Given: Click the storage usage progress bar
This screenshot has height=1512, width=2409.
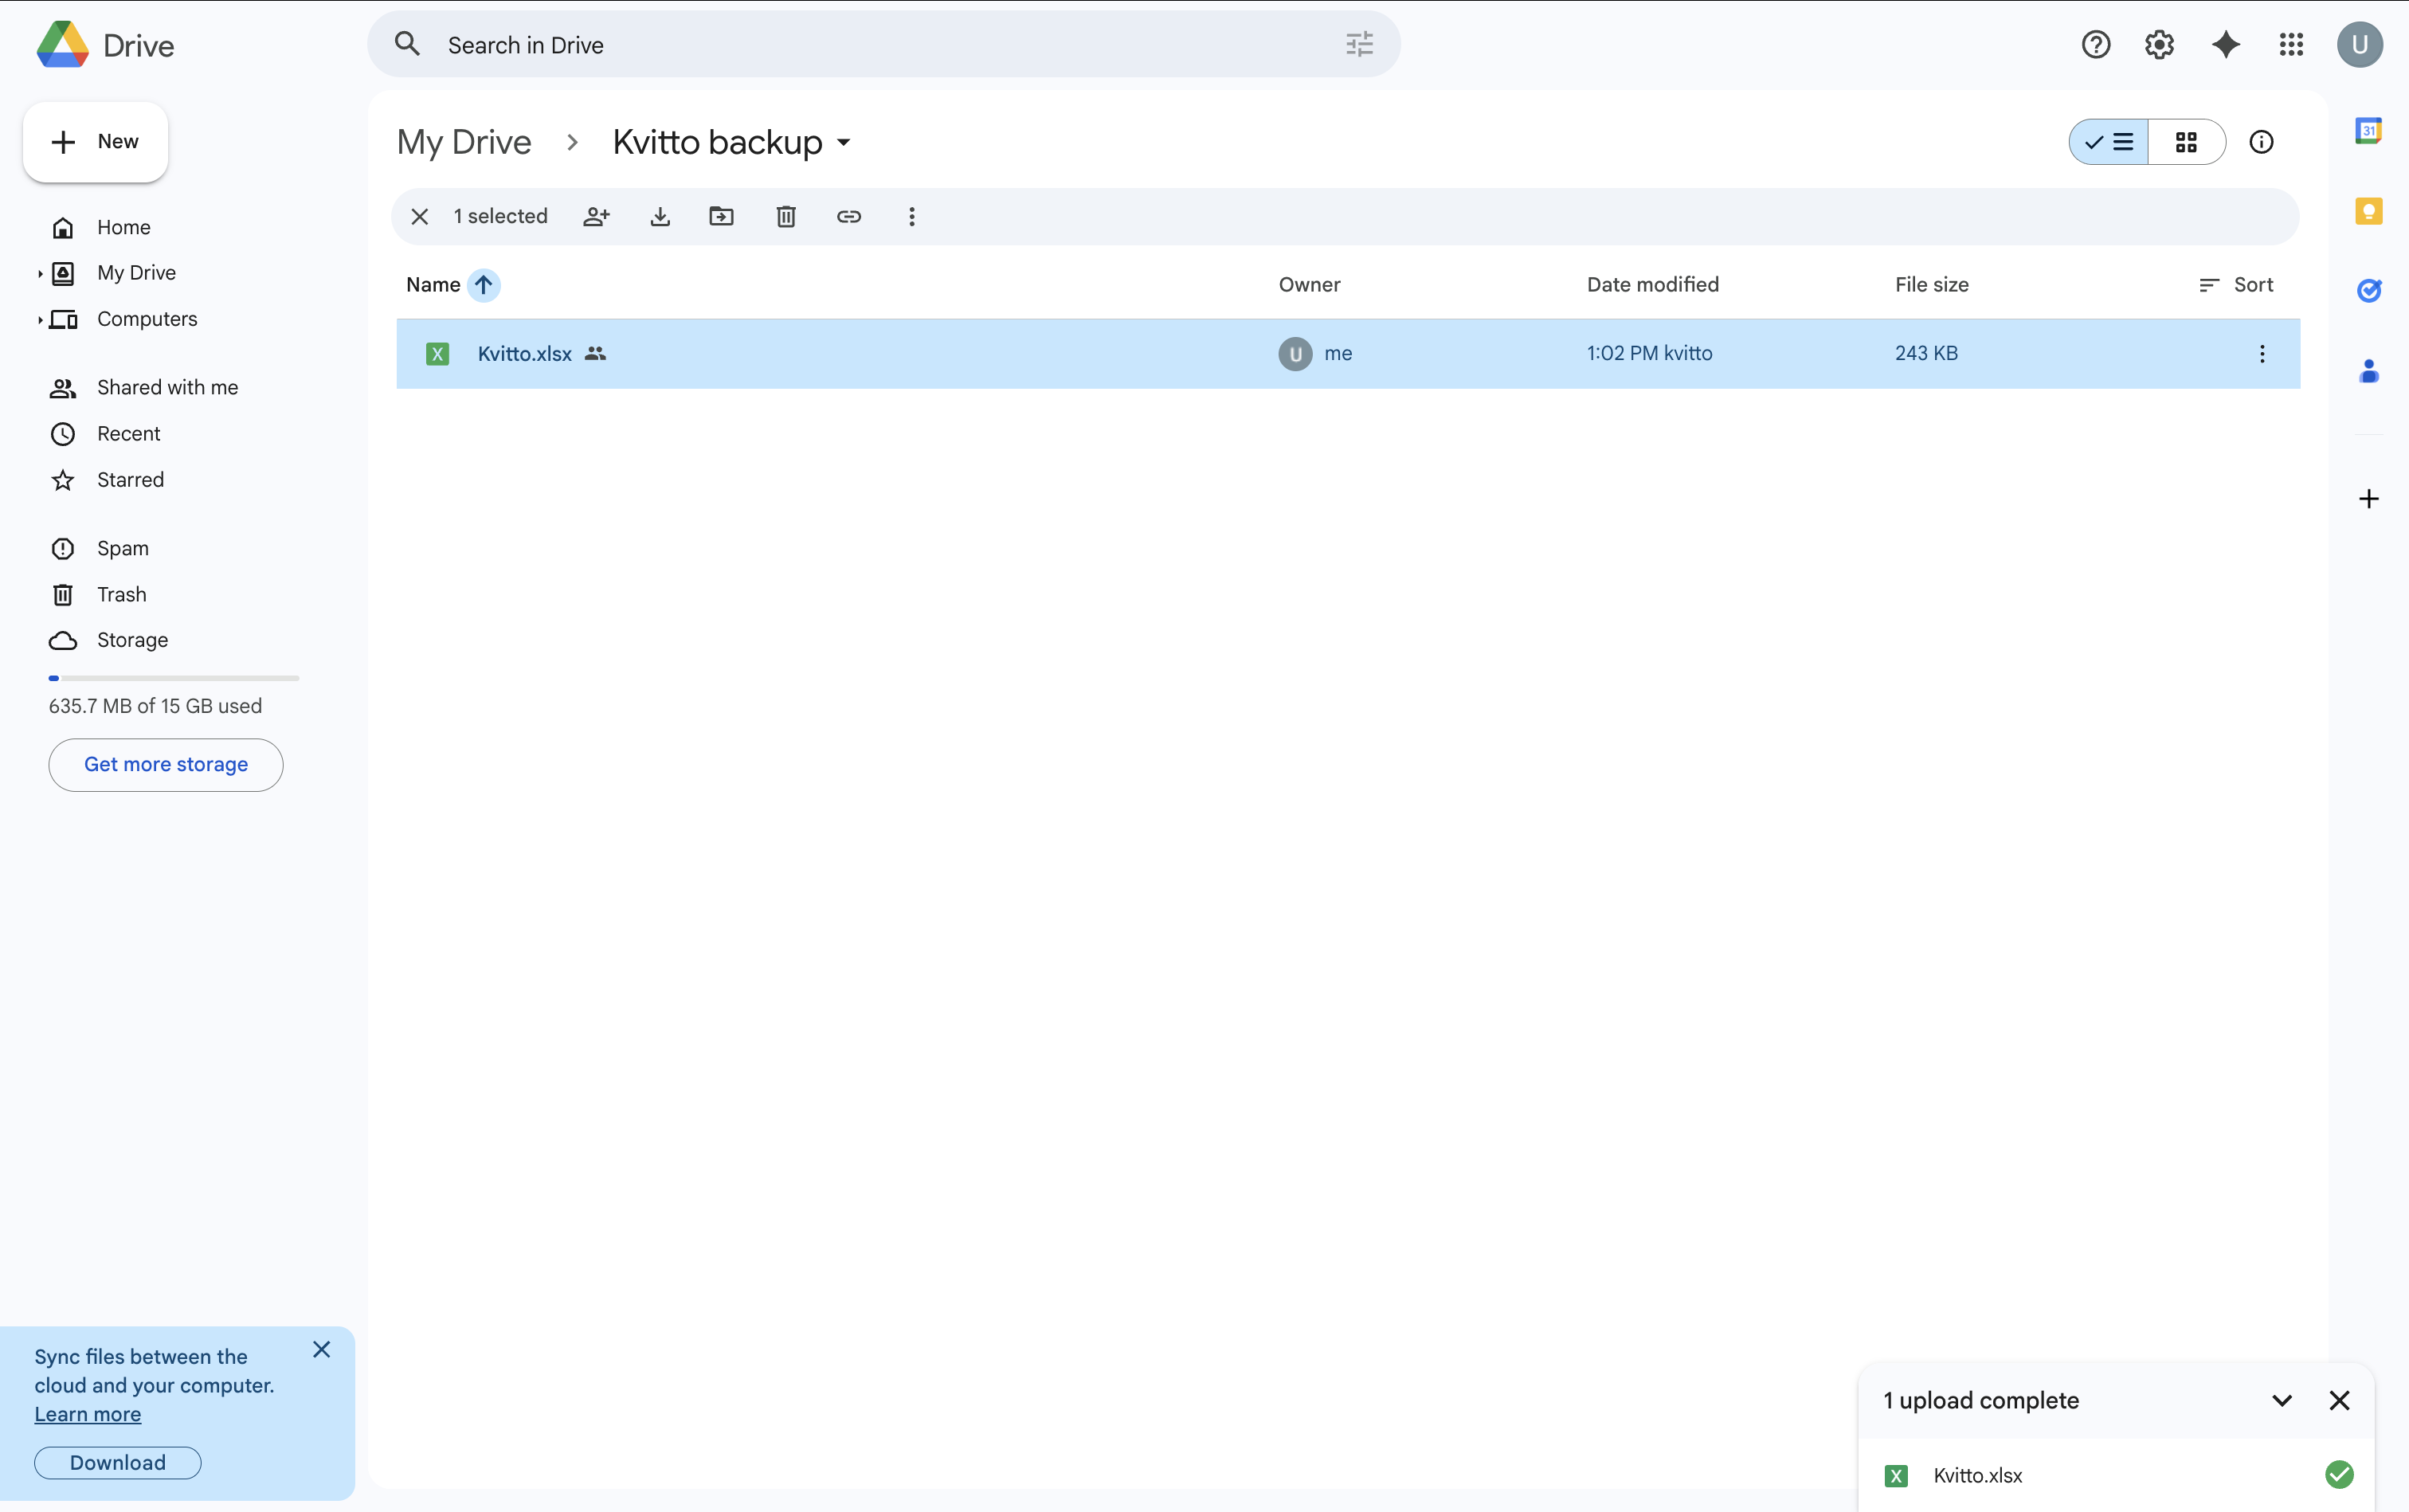Looking at the screenshot, I should [x=174, y=677].
